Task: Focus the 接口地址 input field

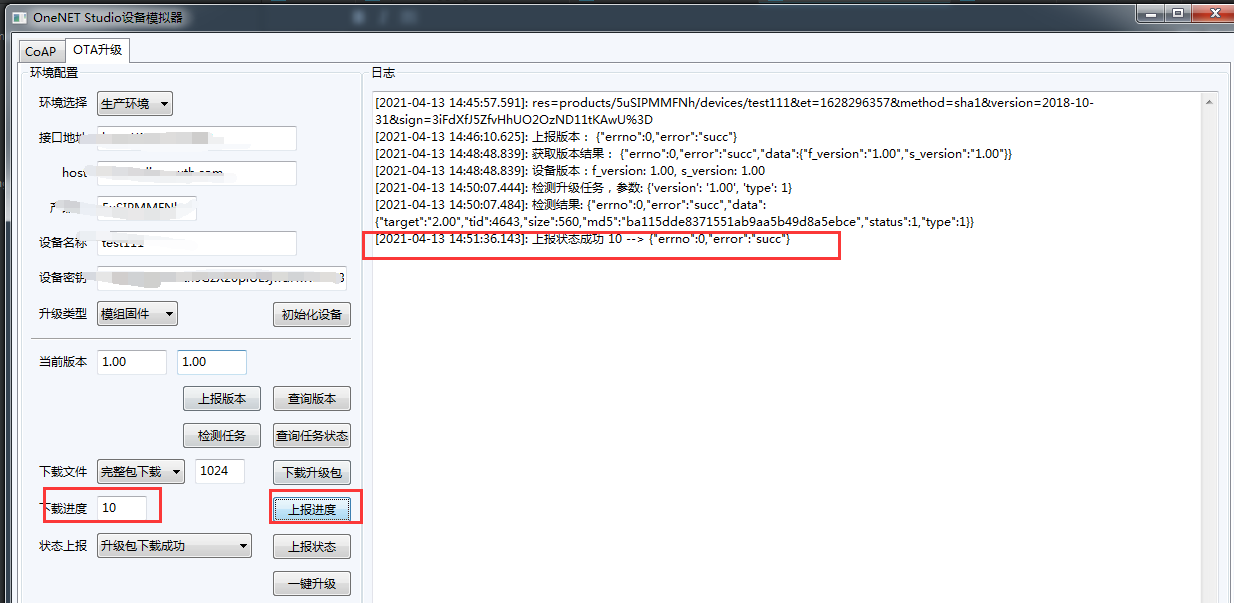Action: 197,138
